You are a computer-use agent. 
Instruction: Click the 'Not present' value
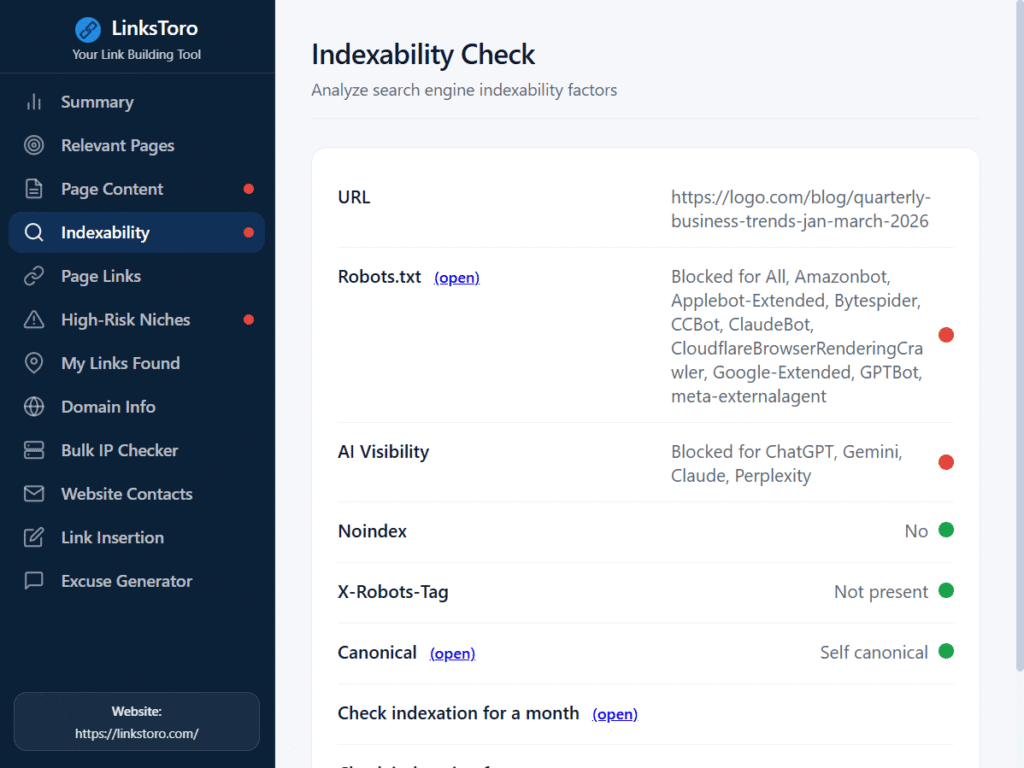[x=881, y=592]
